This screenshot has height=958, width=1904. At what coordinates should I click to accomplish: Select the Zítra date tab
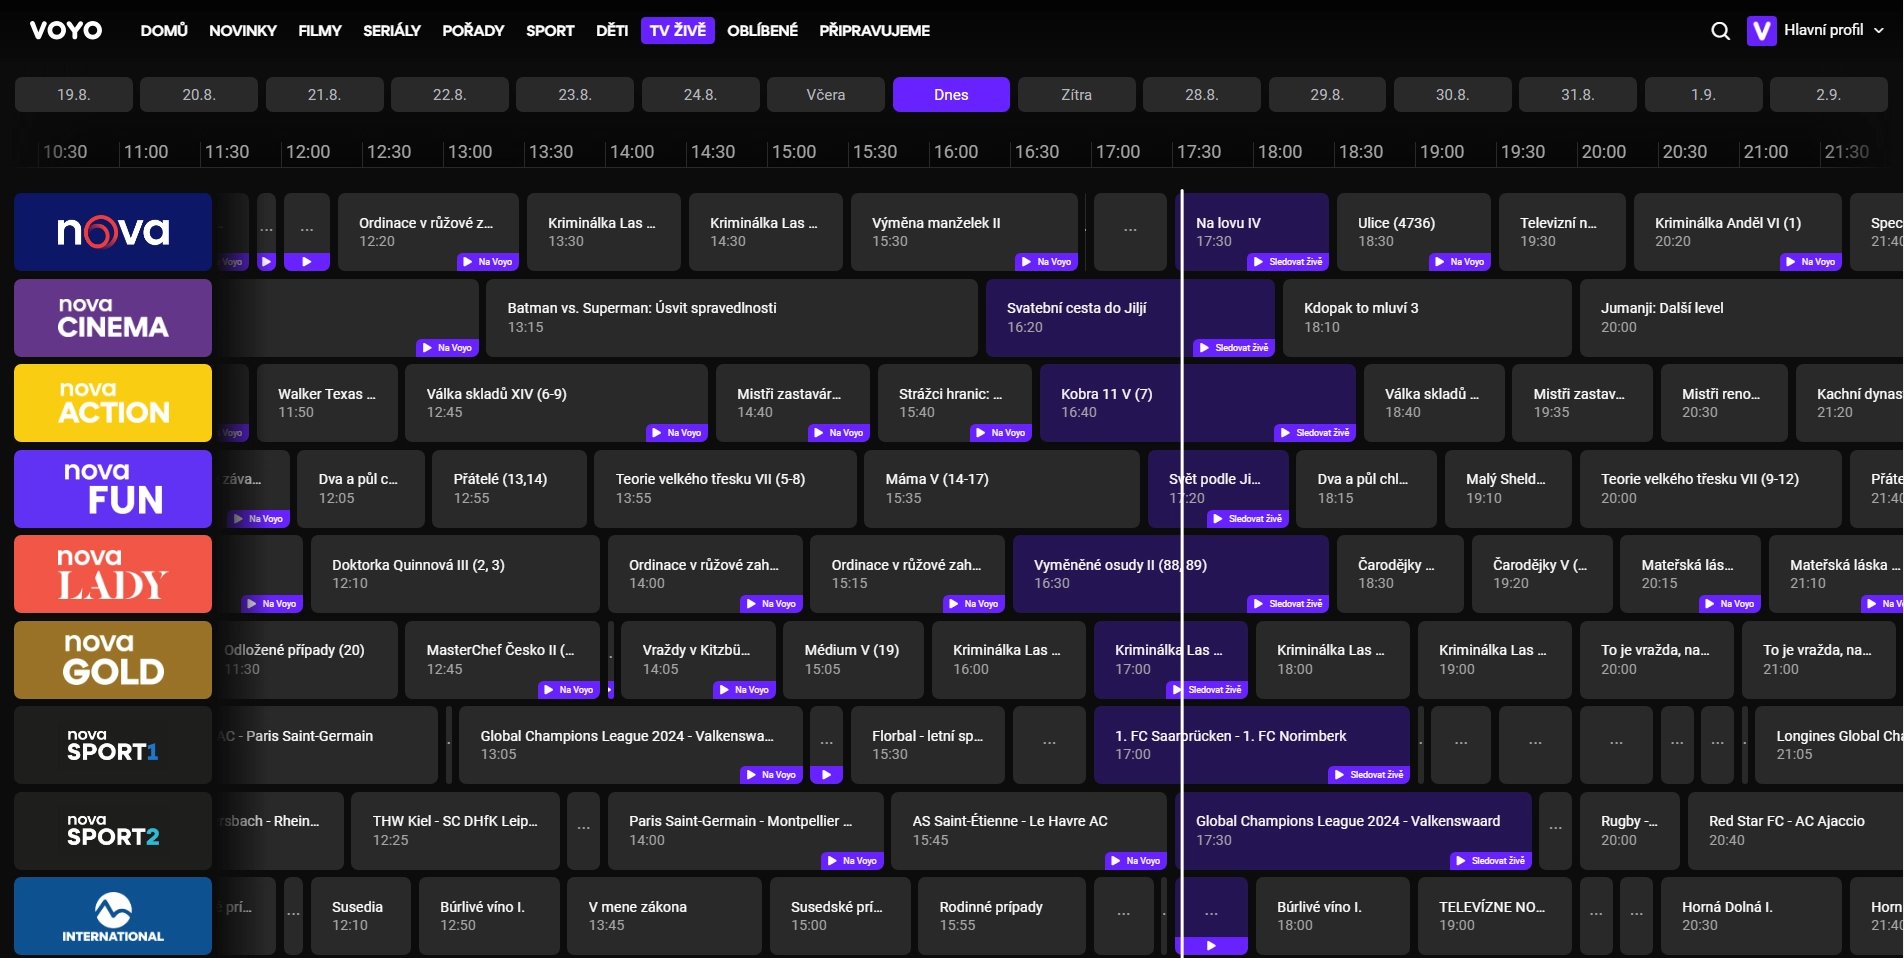1076,95
